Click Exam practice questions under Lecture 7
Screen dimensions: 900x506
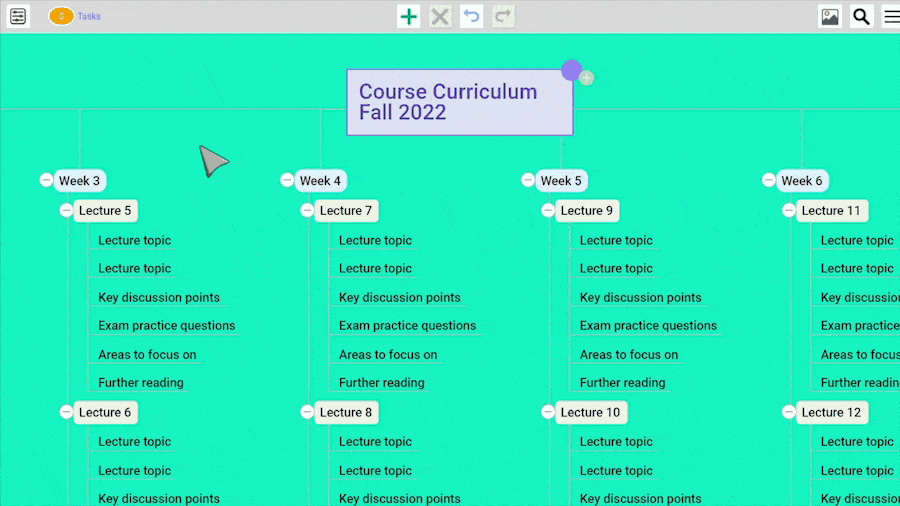[408, 325]
